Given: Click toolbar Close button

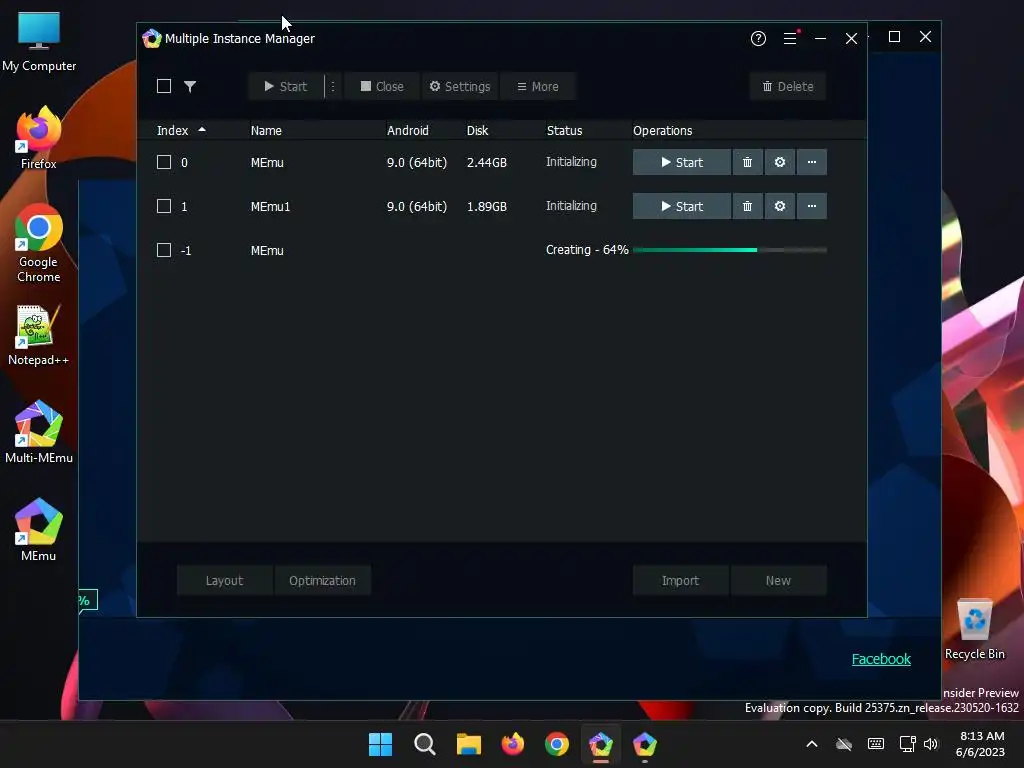Looking at the screenshot, I should pos(382,86).
